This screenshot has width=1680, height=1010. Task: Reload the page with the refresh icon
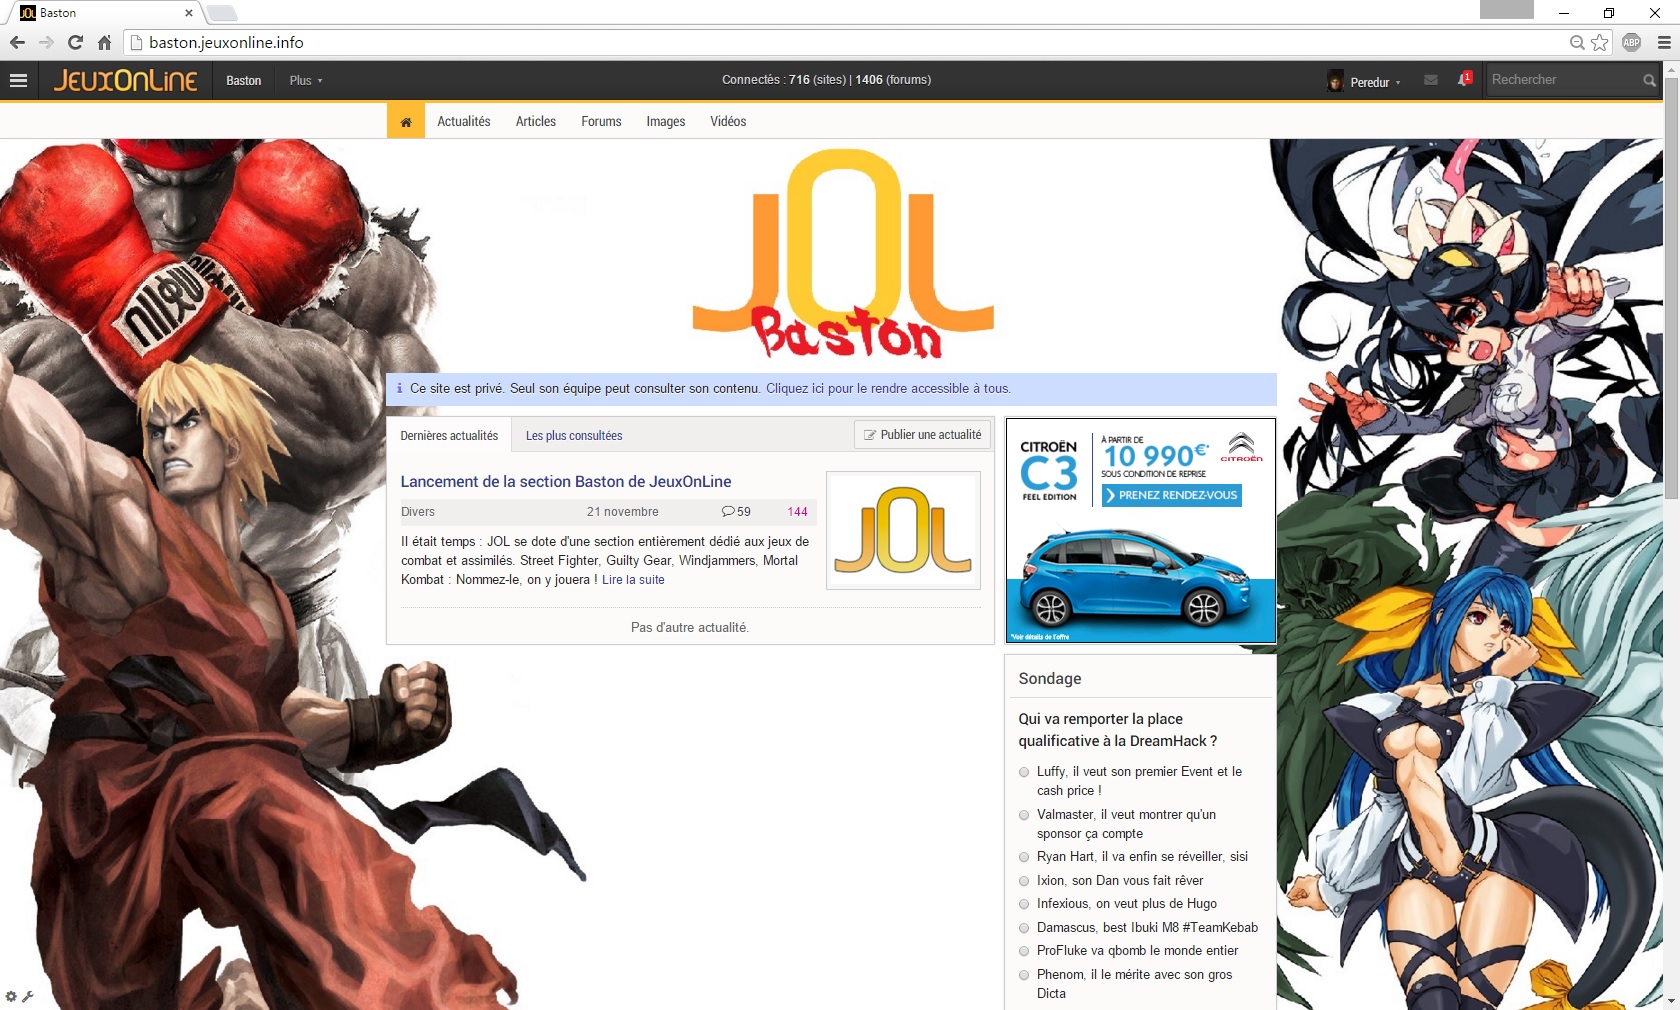75,42
